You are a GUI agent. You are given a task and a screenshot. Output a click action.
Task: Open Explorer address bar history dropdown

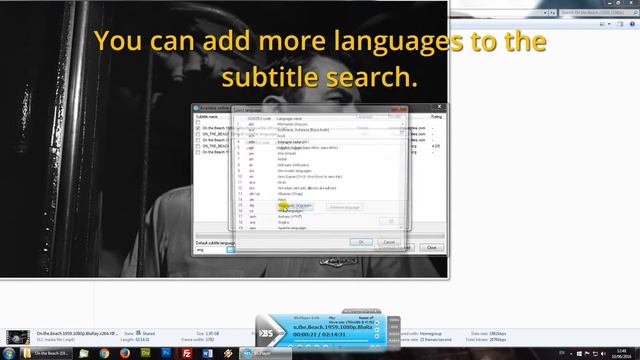[x=545, y=13]
